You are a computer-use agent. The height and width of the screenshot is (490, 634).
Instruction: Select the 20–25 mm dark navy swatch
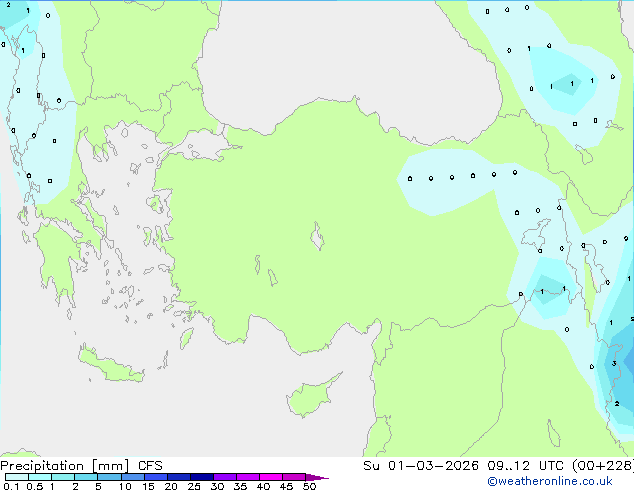182,477
